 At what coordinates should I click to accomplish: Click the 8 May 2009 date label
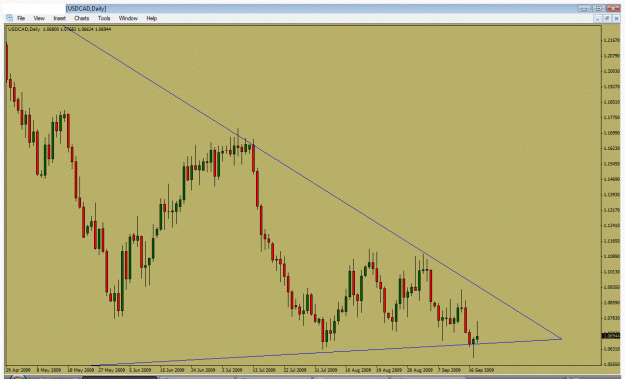pos(49,370)
